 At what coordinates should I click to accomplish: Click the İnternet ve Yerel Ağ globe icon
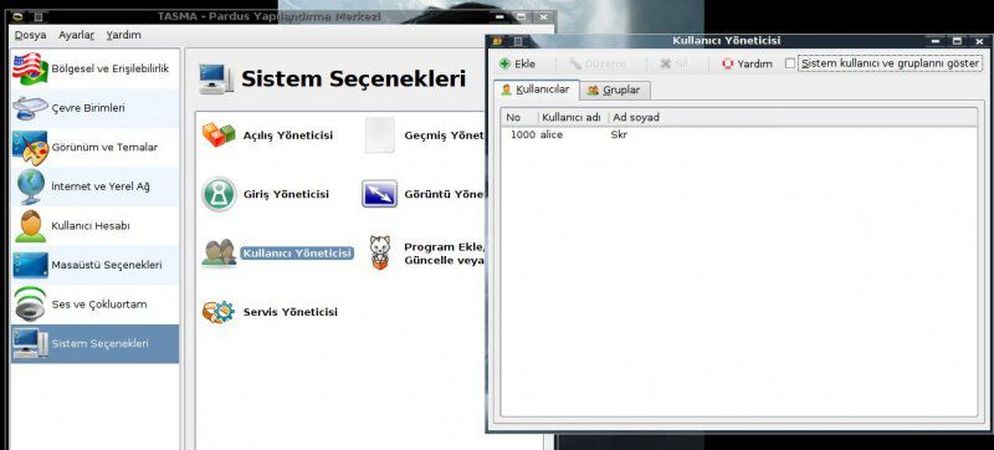[x=29, y=187]
